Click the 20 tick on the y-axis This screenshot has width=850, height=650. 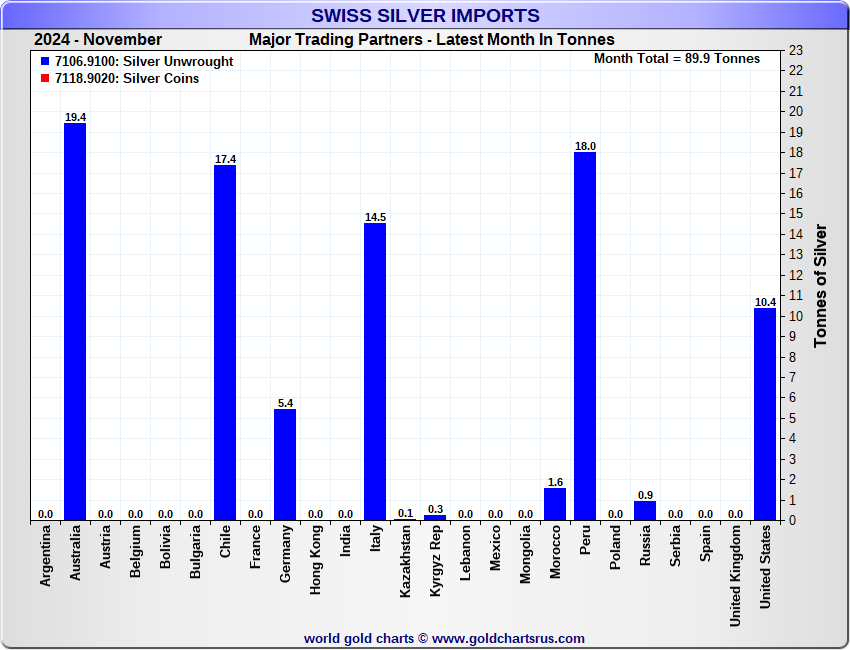coord(796,112)
